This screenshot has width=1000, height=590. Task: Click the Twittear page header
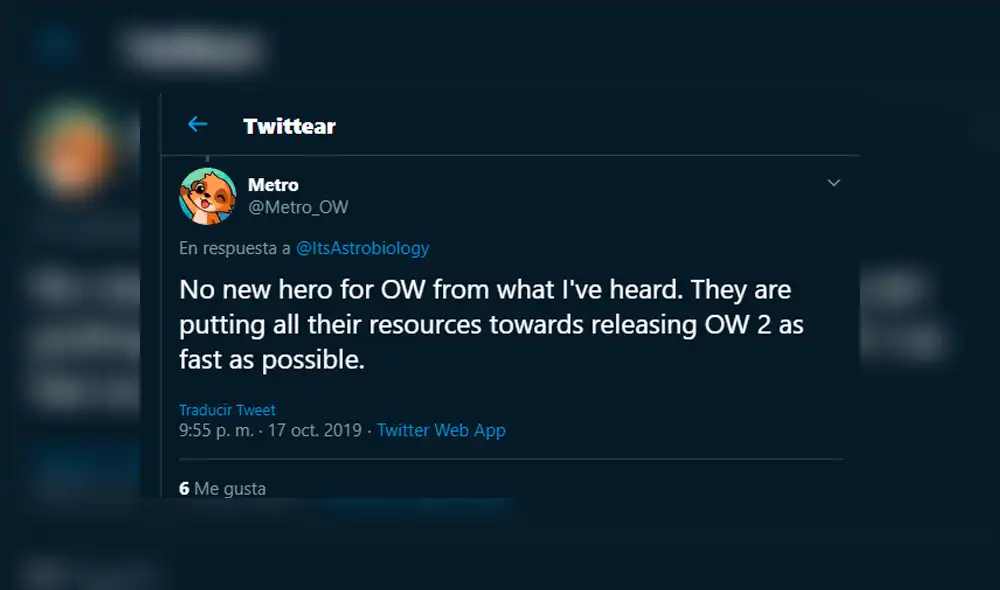coord(289,126)
